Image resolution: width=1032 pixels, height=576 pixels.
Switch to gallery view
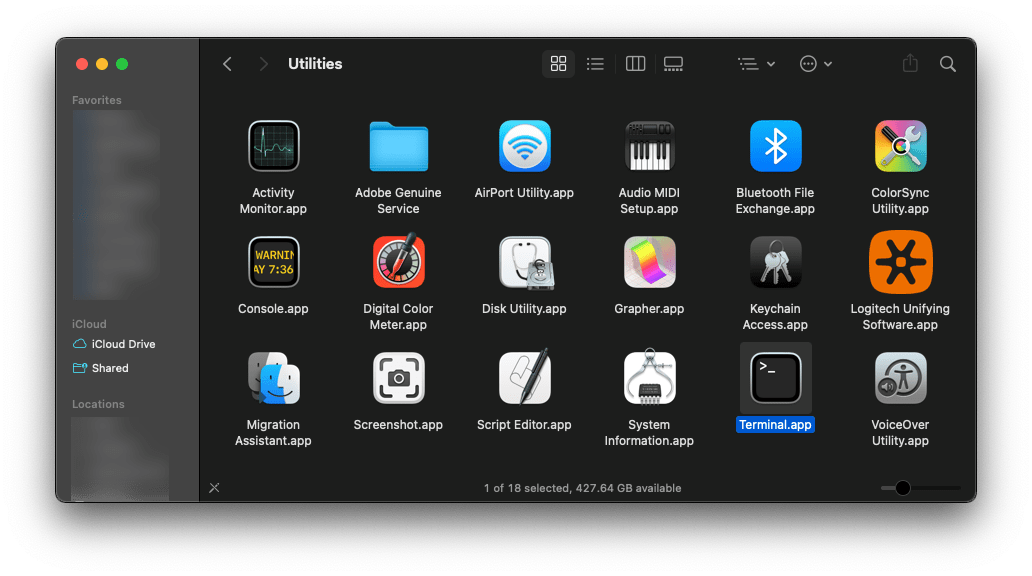coord(673,64)
